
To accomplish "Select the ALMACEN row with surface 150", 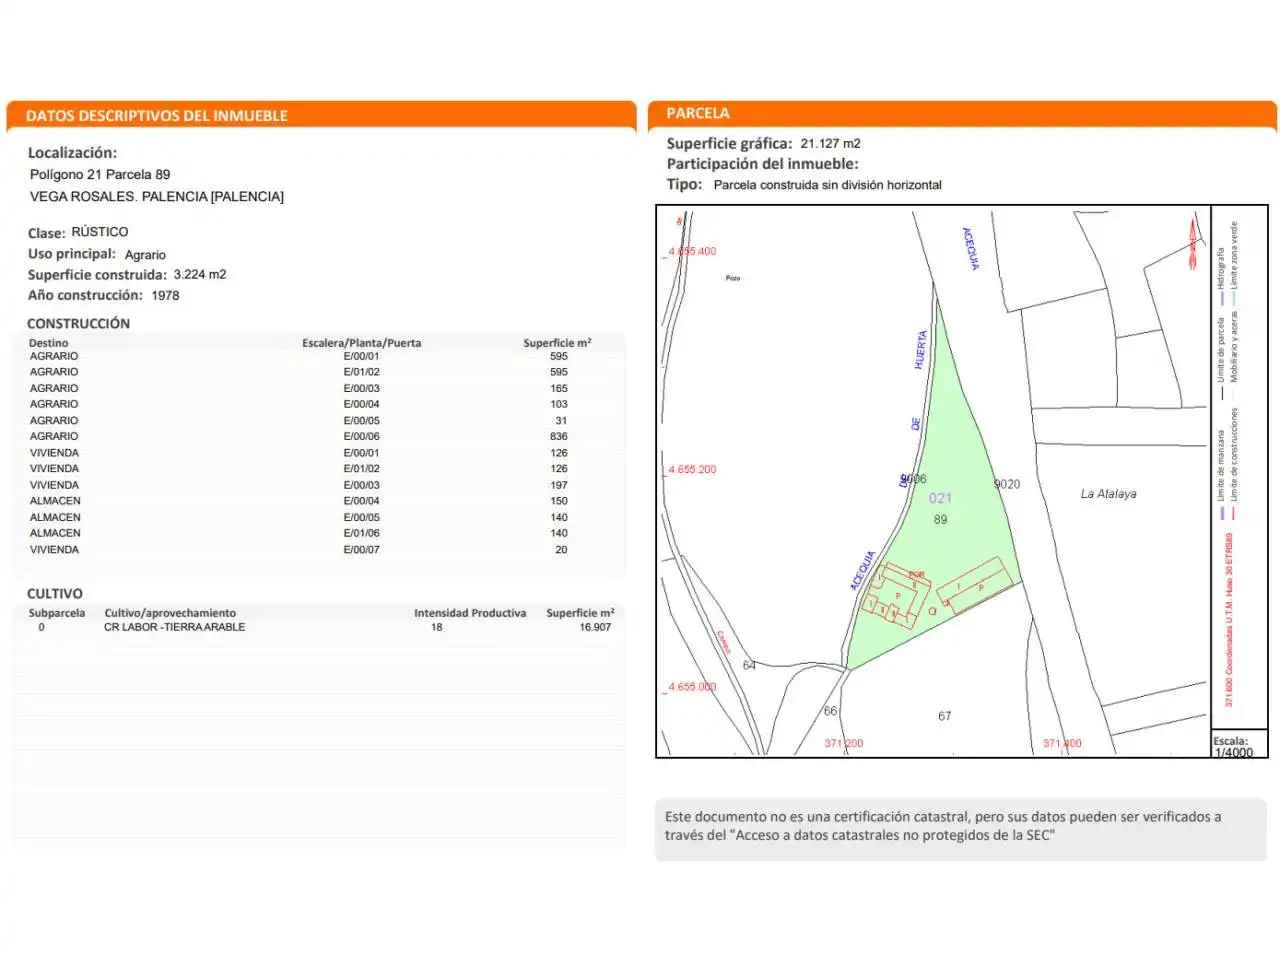I will (318, 501).
